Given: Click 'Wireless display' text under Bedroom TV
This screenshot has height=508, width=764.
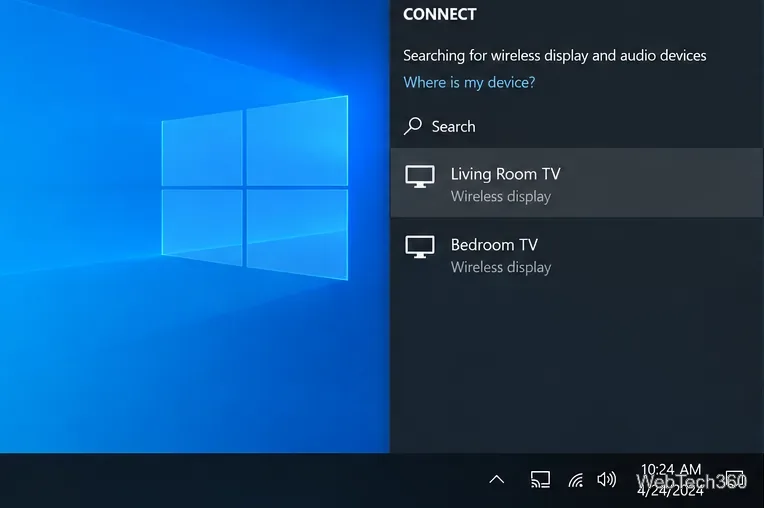Looking at the screenshot, I should (x=501, y=267).
